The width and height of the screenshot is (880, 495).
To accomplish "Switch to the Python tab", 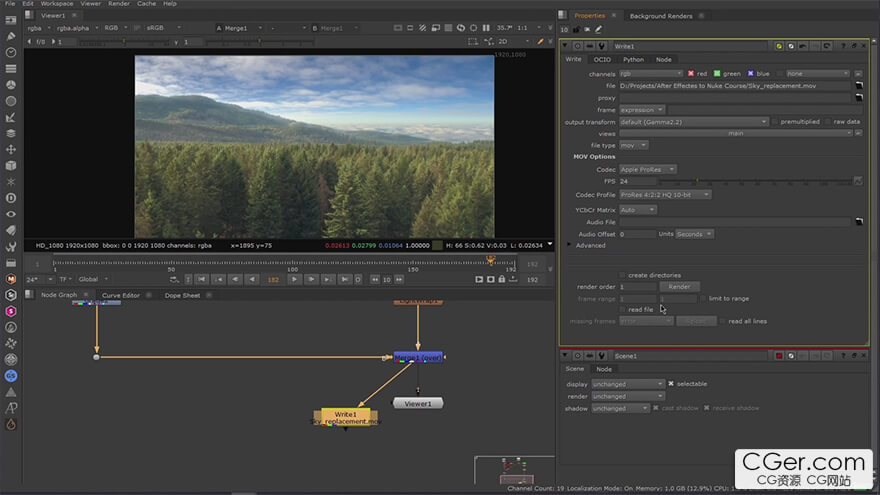I will pyautogui.click(x=633, y=59).
